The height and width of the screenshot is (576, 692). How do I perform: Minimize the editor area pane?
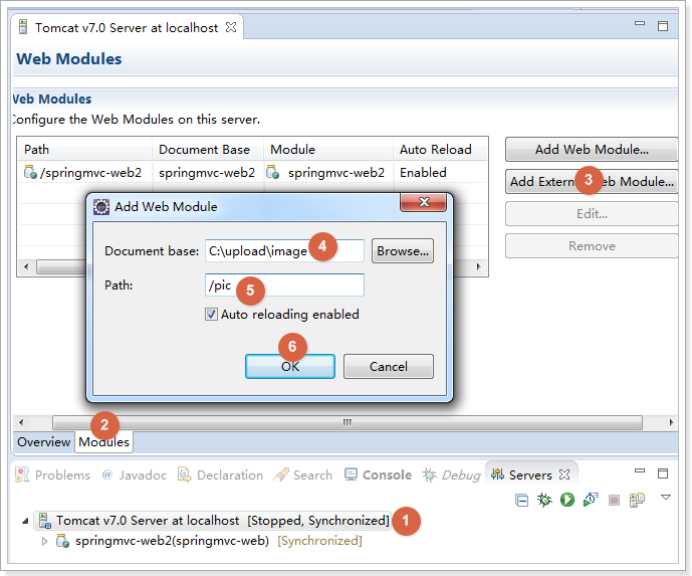639,23
